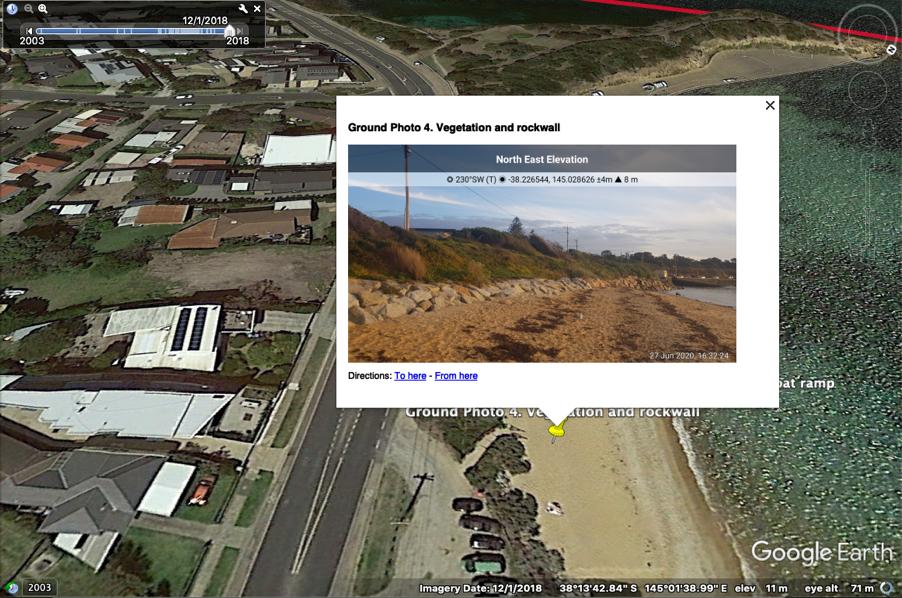Screen dimensions: 902x598
Task: Click the 'To here' directions link
Action: [x=410, y=375]
